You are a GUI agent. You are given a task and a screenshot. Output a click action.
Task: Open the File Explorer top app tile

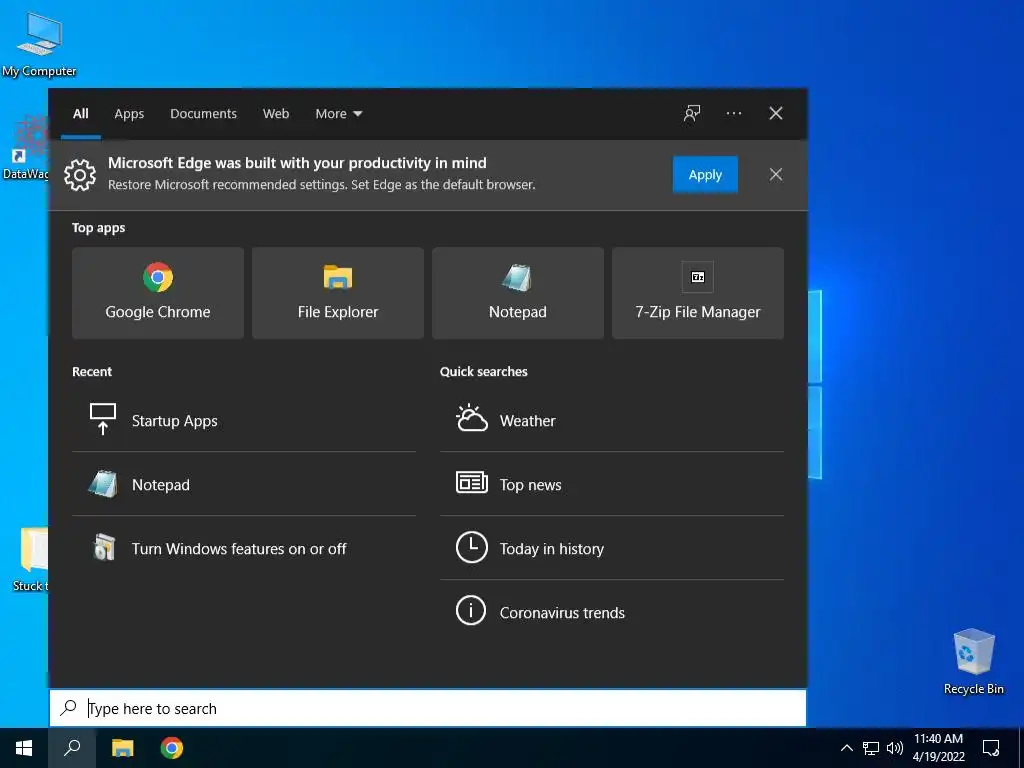pyautogui.click(x=338, y=293)
